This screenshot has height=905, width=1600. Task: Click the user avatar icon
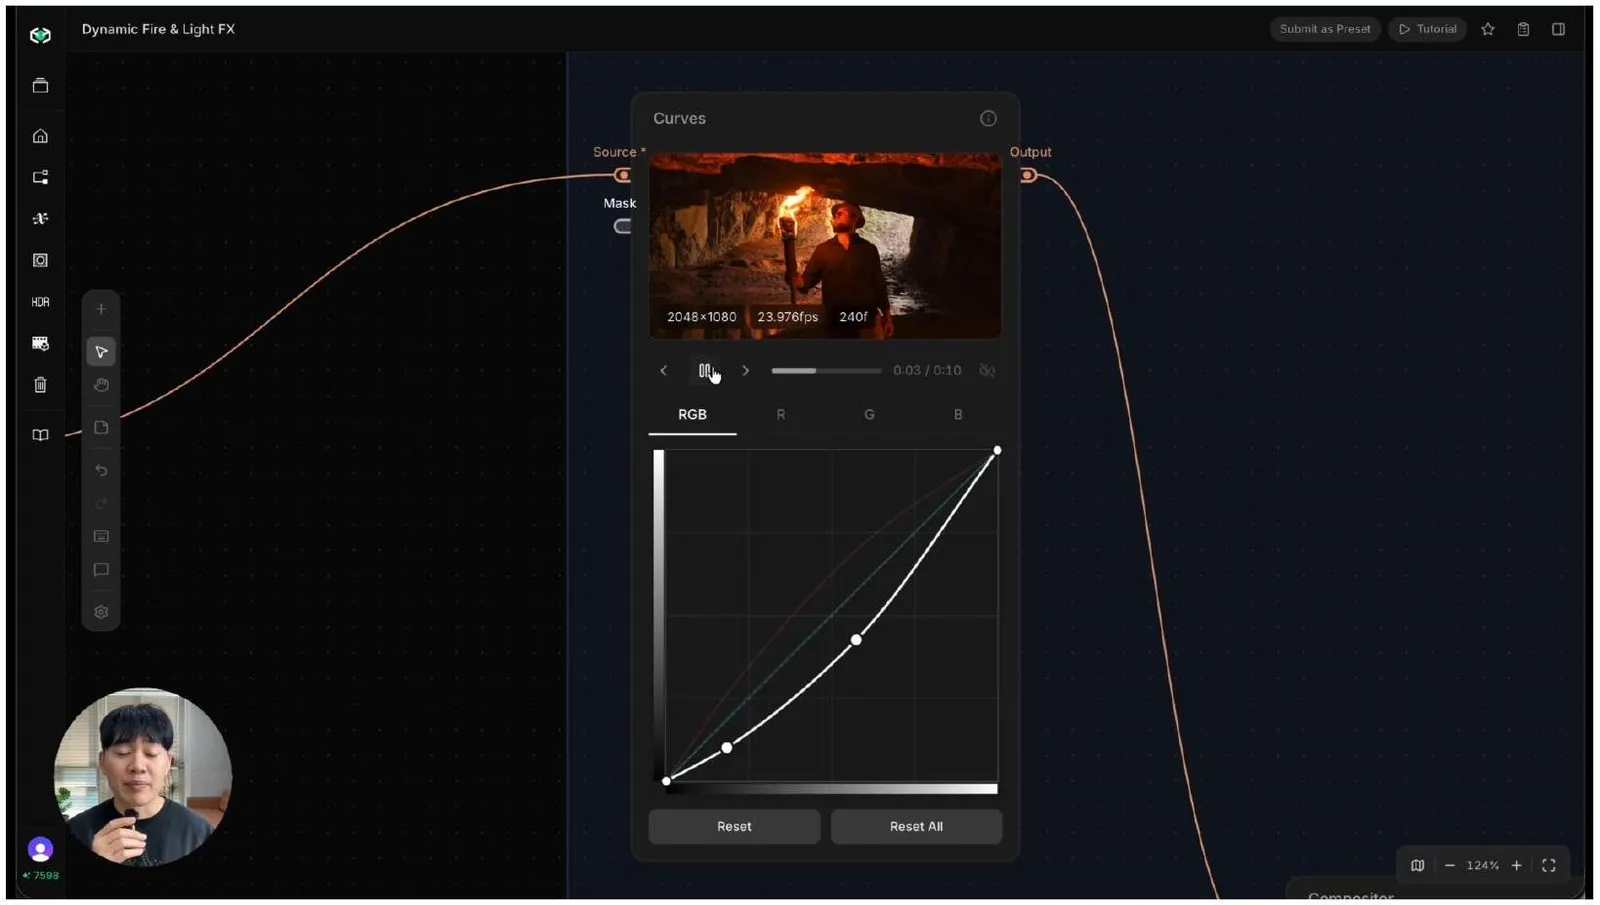pyautogui.click(x=40, y=850)
